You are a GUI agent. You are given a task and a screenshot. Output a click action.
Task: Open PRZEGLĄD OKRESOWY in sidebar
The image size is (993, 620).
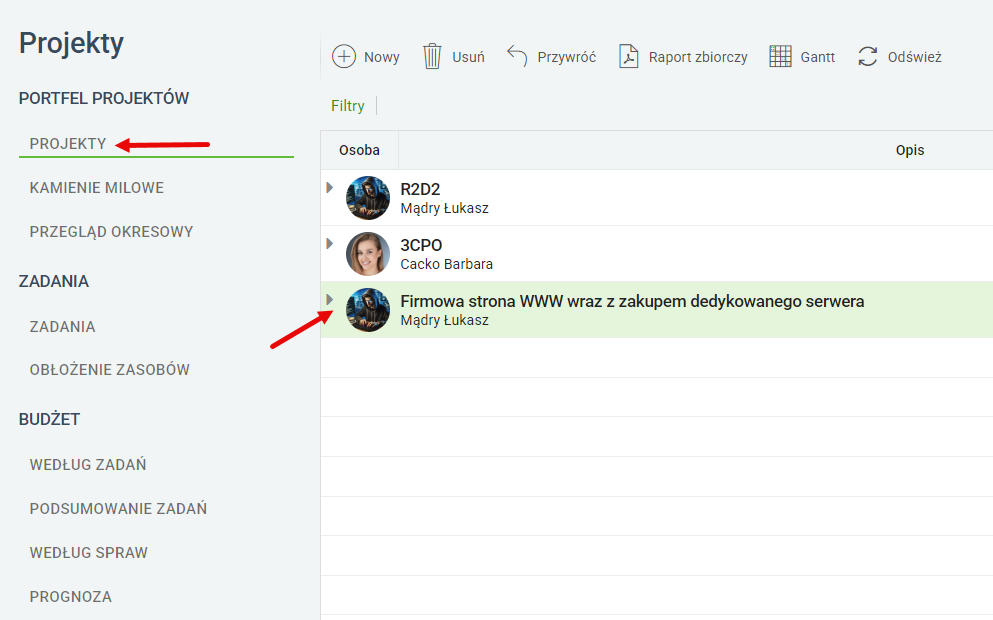tap(111, 232)
